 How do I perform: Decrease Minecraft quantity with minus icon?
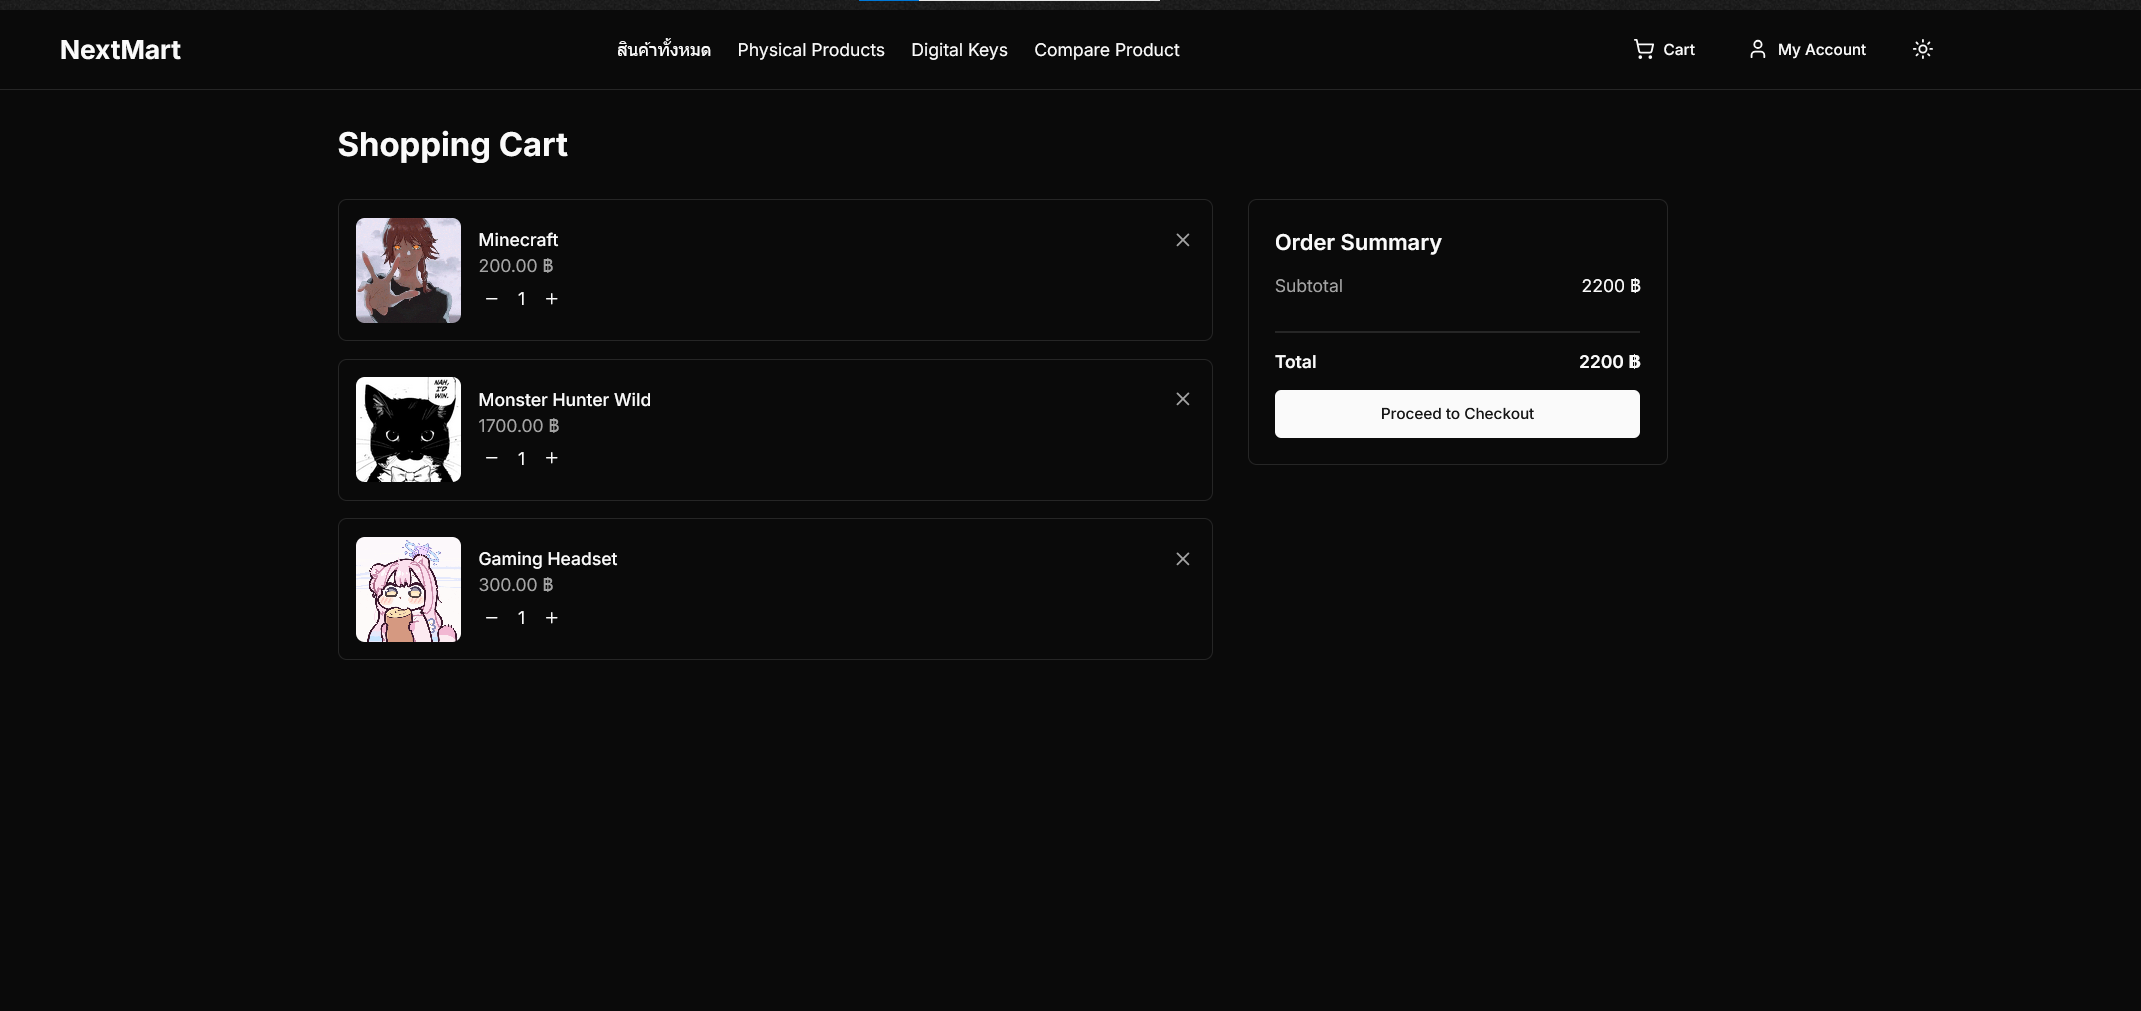pos(491,299)
